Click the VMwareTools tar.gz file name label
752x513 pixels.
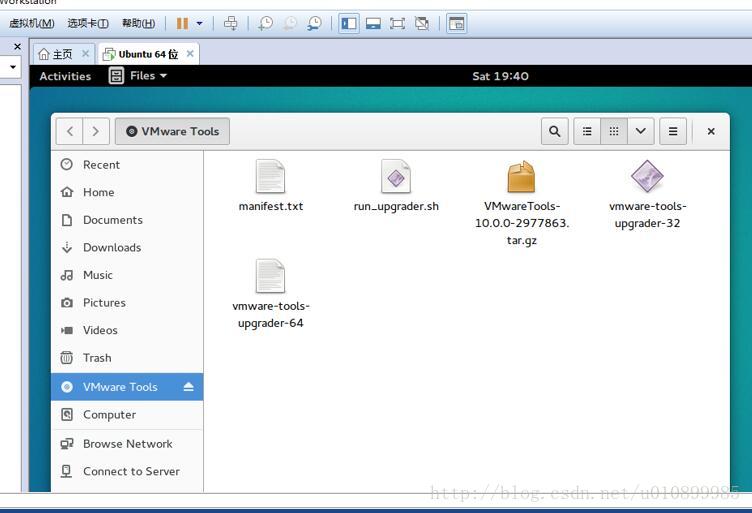[x=522, y=223]
